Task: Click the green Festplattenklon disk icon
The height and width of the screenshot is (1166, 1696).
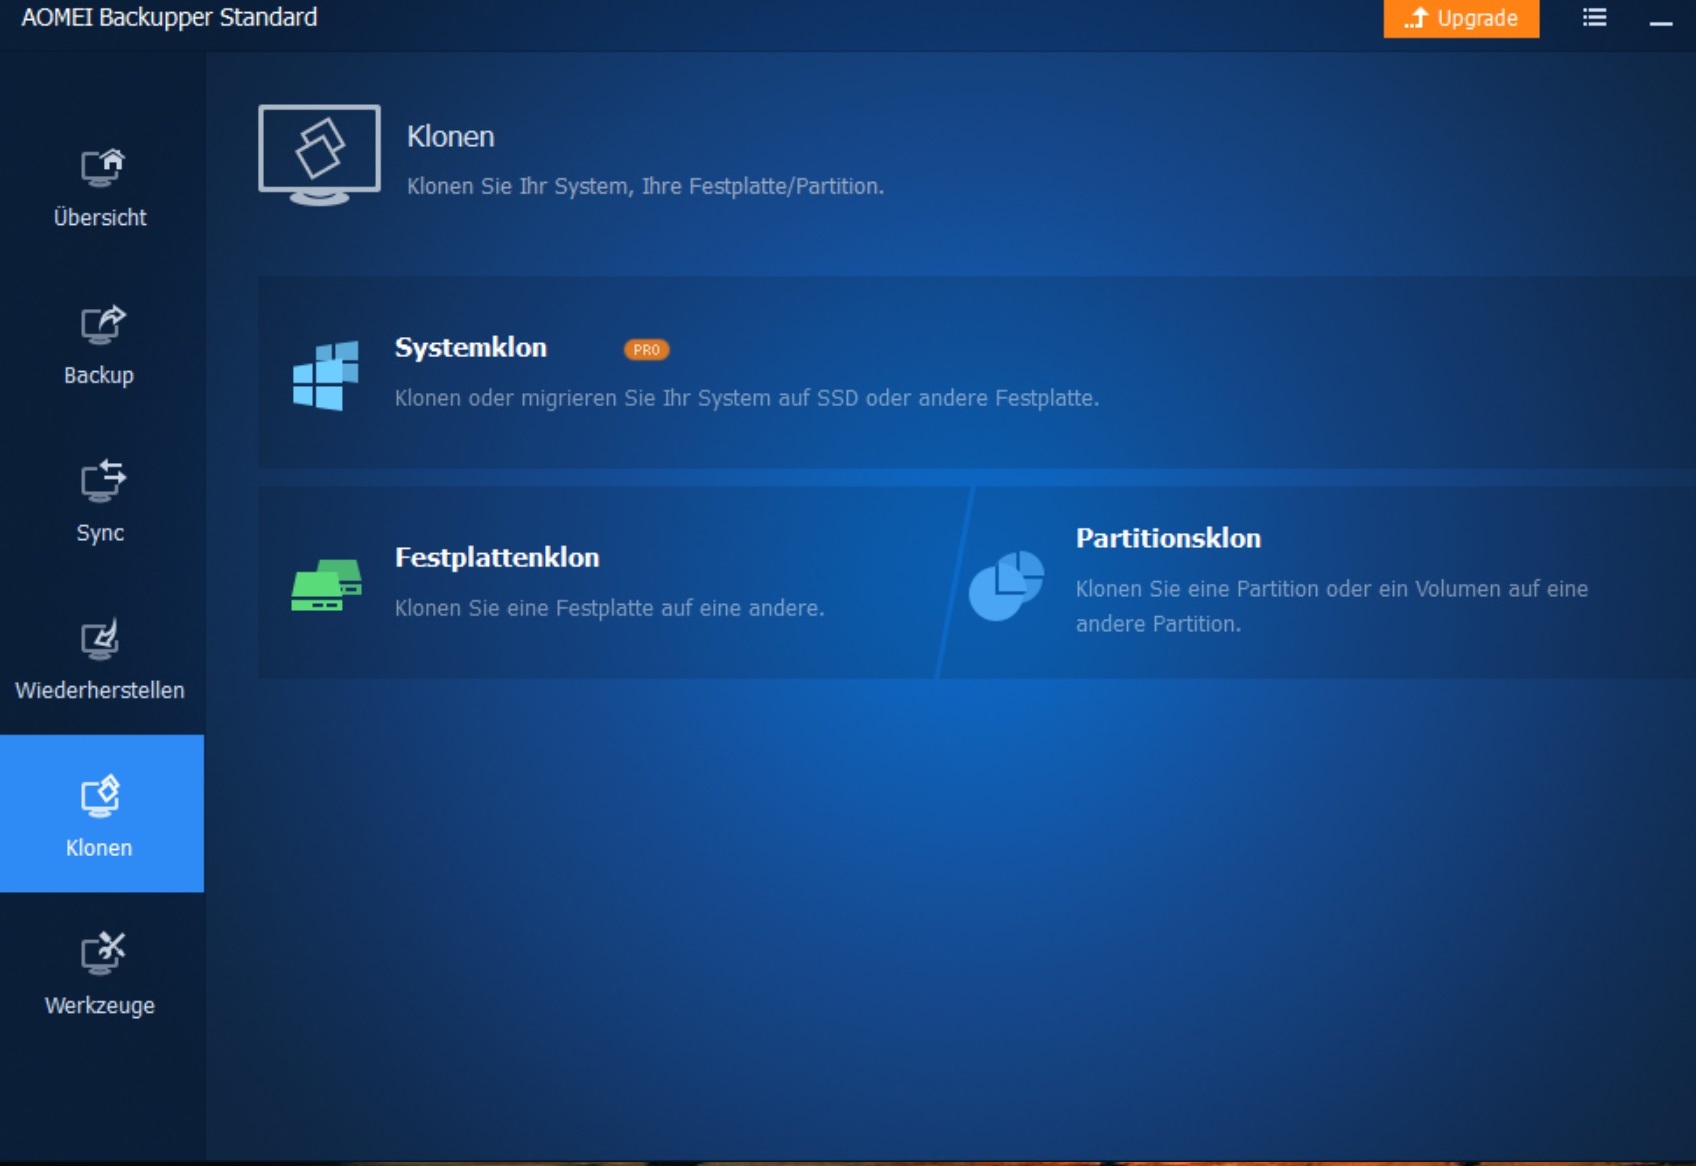Action: [326, 585]
